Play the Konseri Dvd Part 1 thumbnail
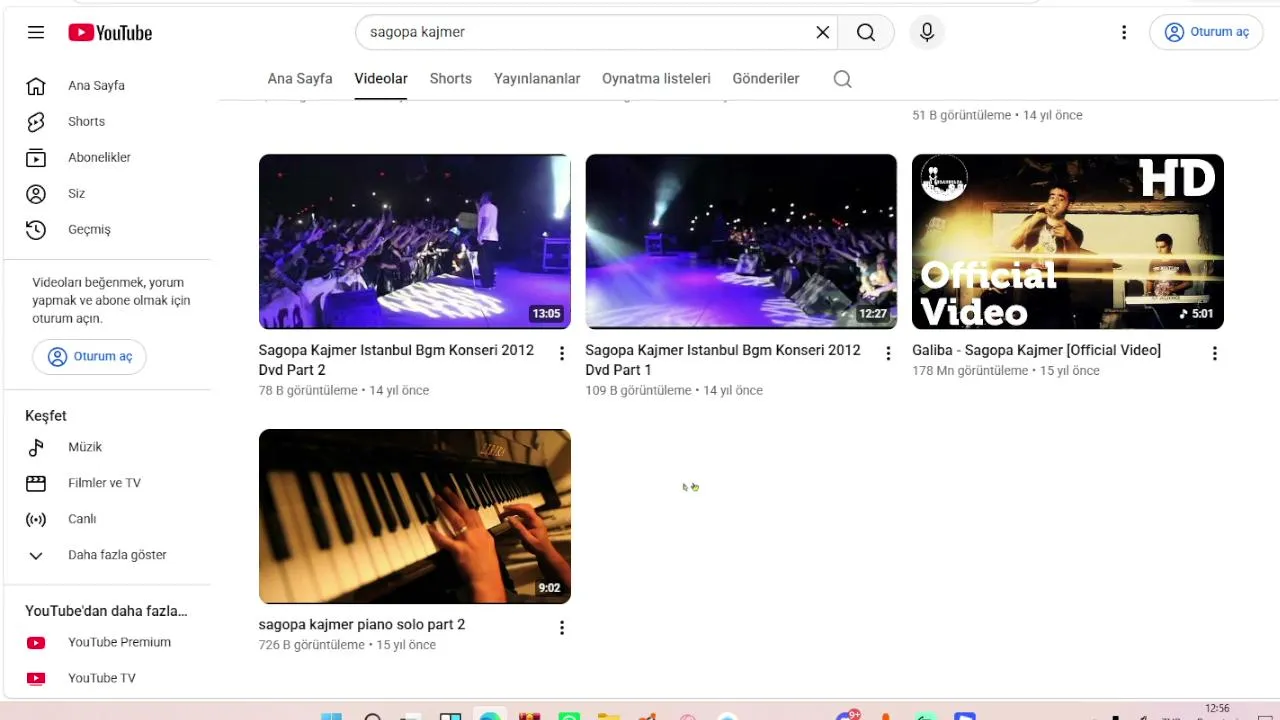Viewport: 1280px width, 720px height. [741, 241]
